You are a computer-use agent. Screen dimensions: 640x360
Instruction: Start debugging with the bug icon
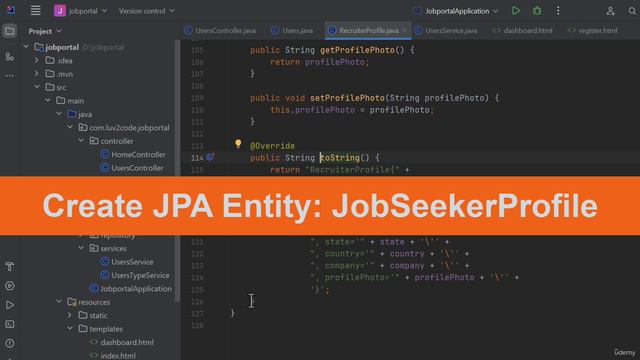[537, 11]
